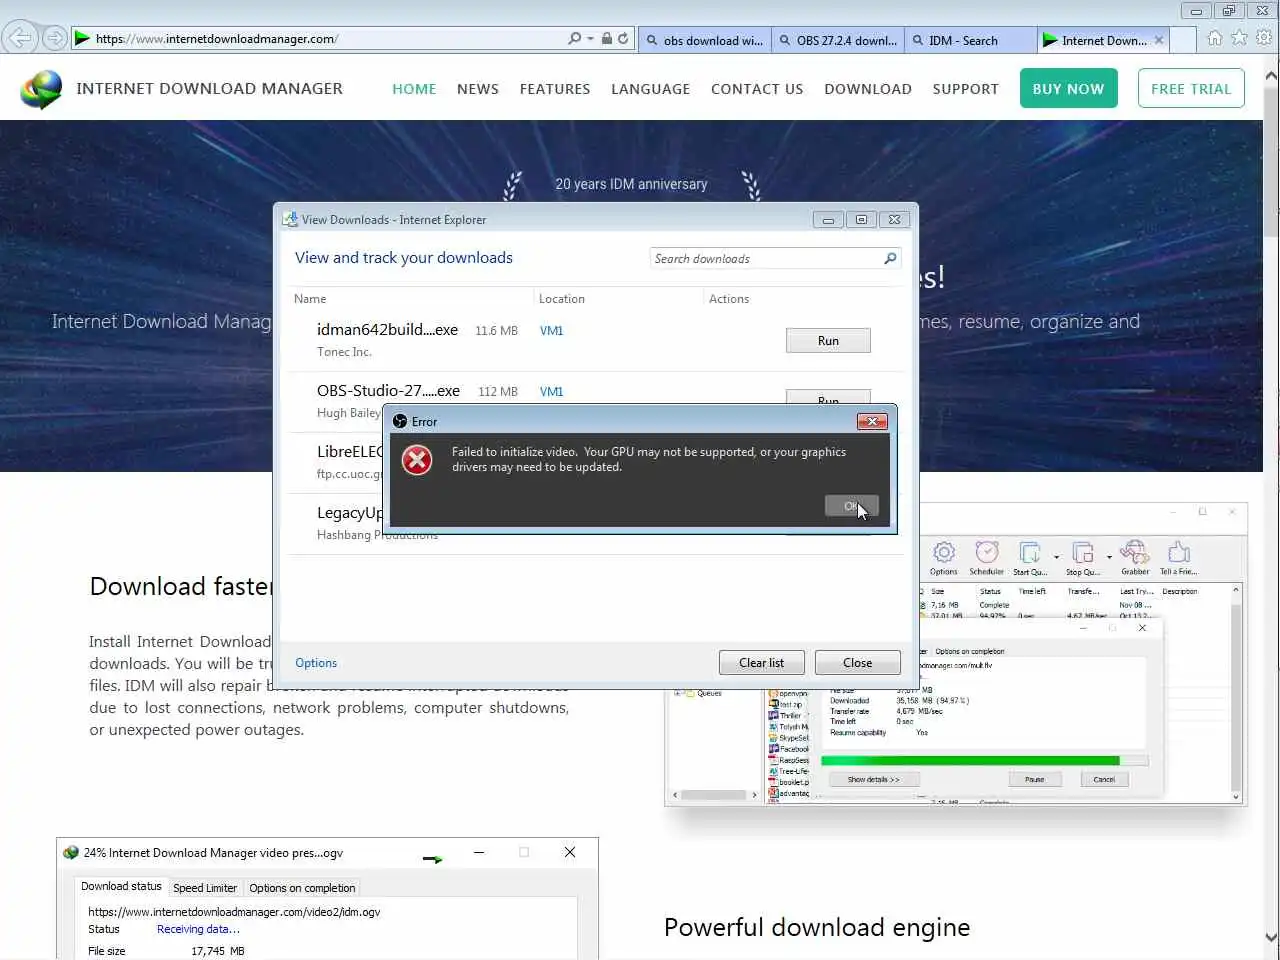
Task: Expand the Start Queue dropdown arrow
Action: coord(1056,557)
